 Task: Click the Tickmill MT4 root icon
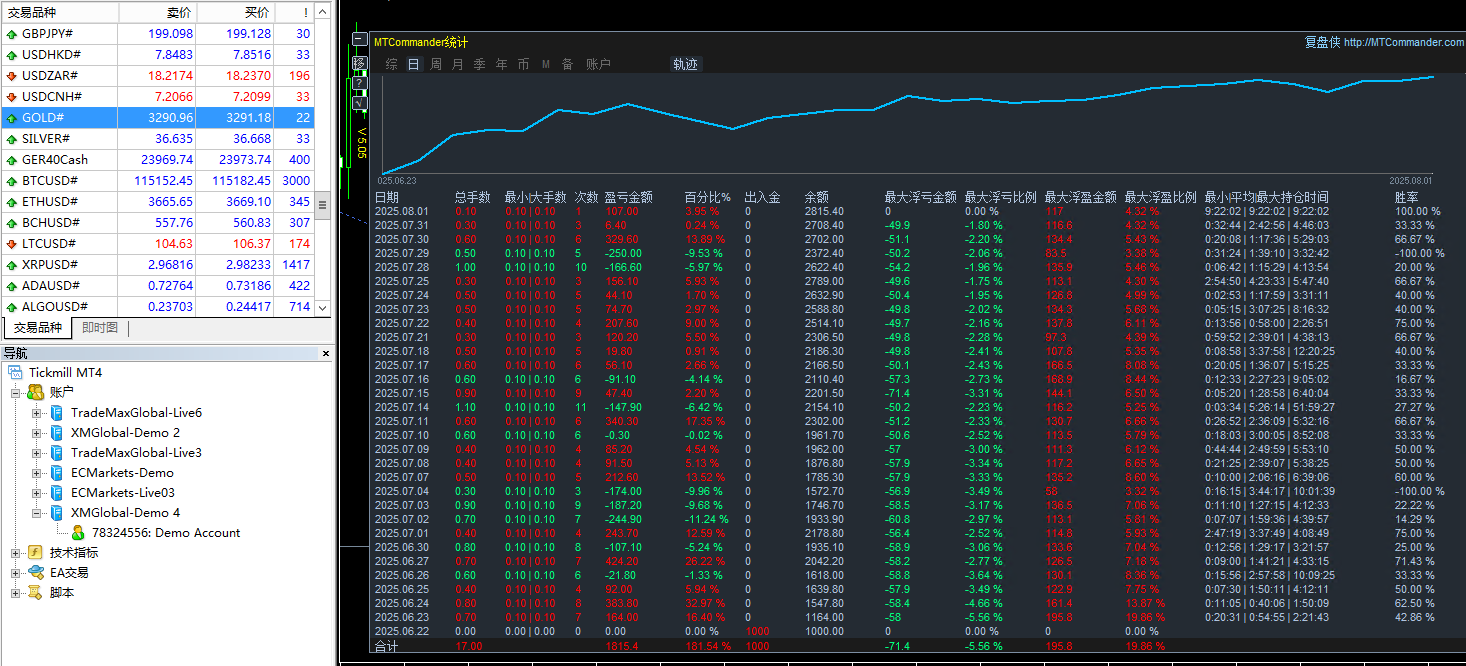tap(15, 373)
